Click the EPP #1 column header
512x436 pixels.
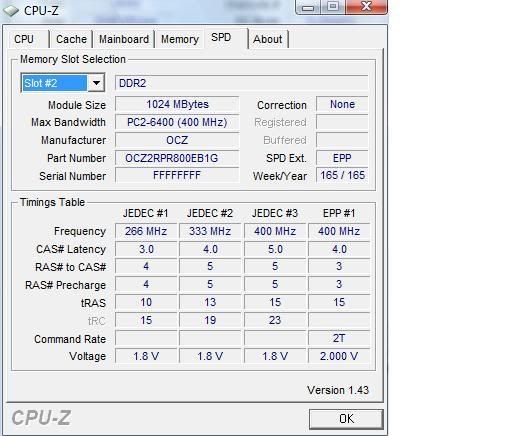339,213
